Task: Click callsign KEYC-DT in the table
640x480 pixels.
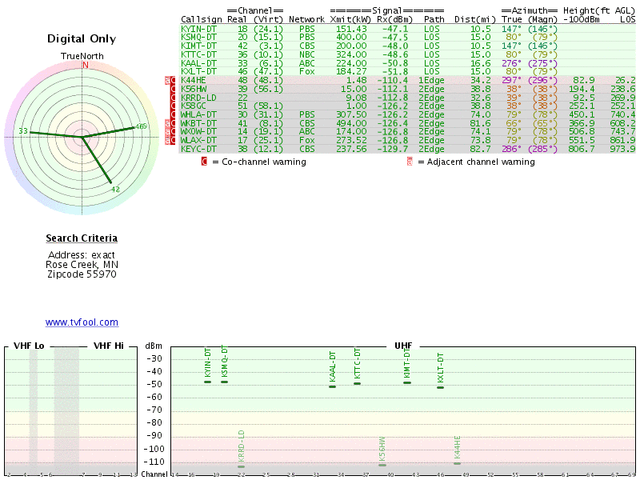Action: pyautogui.click(x=199, y=149)
